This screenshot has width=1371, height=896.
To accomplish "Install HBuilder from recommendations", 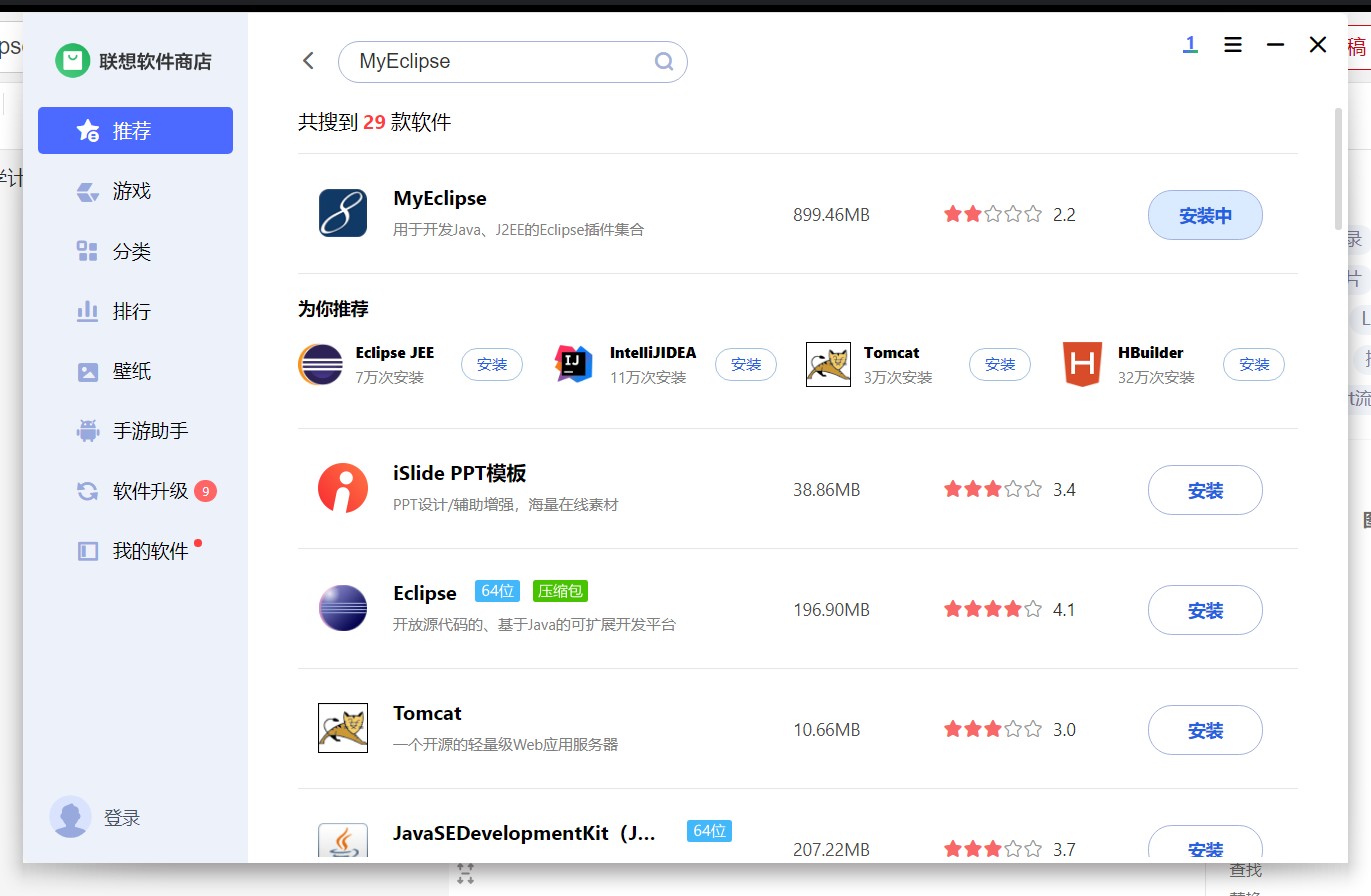I will click(1254, 365).
